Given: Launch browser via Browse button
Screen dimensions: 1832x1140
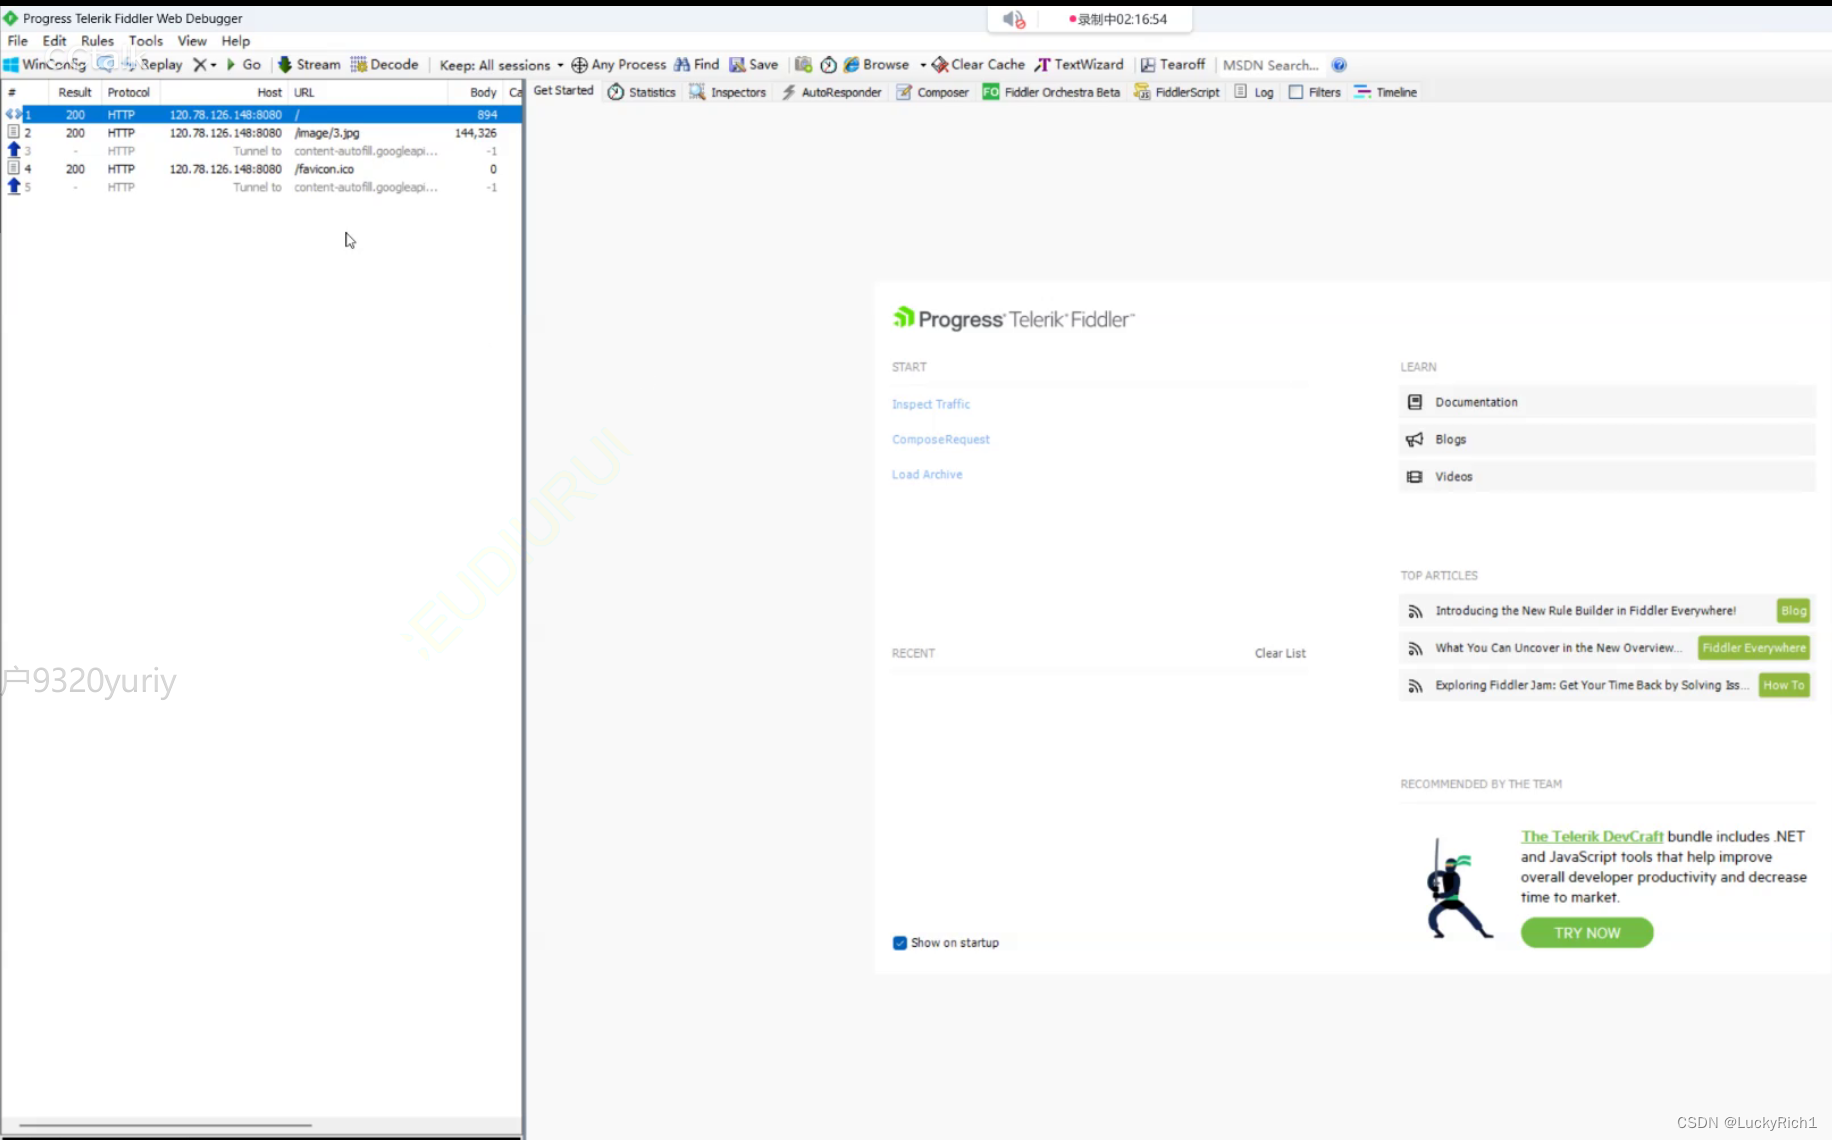Looking at the screenshot, I should click(x=876, y=64).
